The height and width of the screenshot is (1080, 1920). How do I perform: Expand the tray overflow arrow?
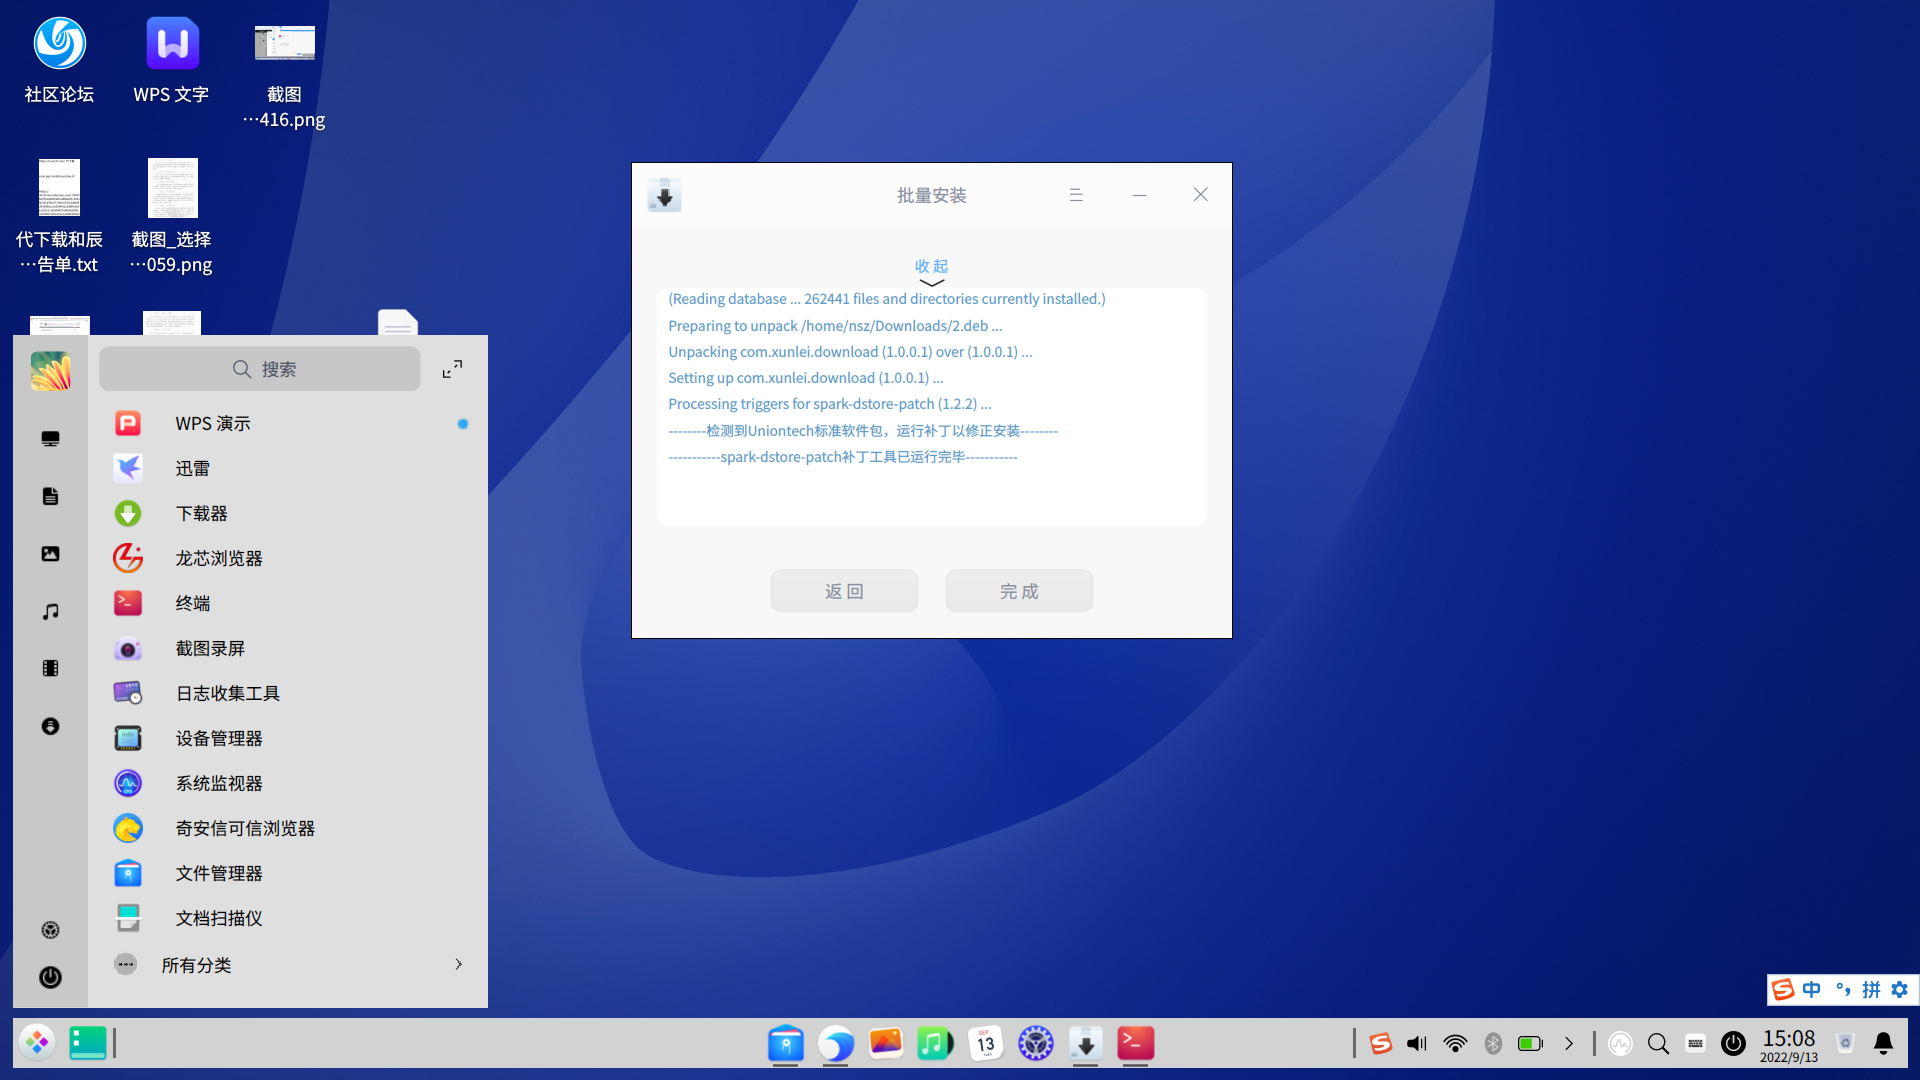[1568, 1043]
